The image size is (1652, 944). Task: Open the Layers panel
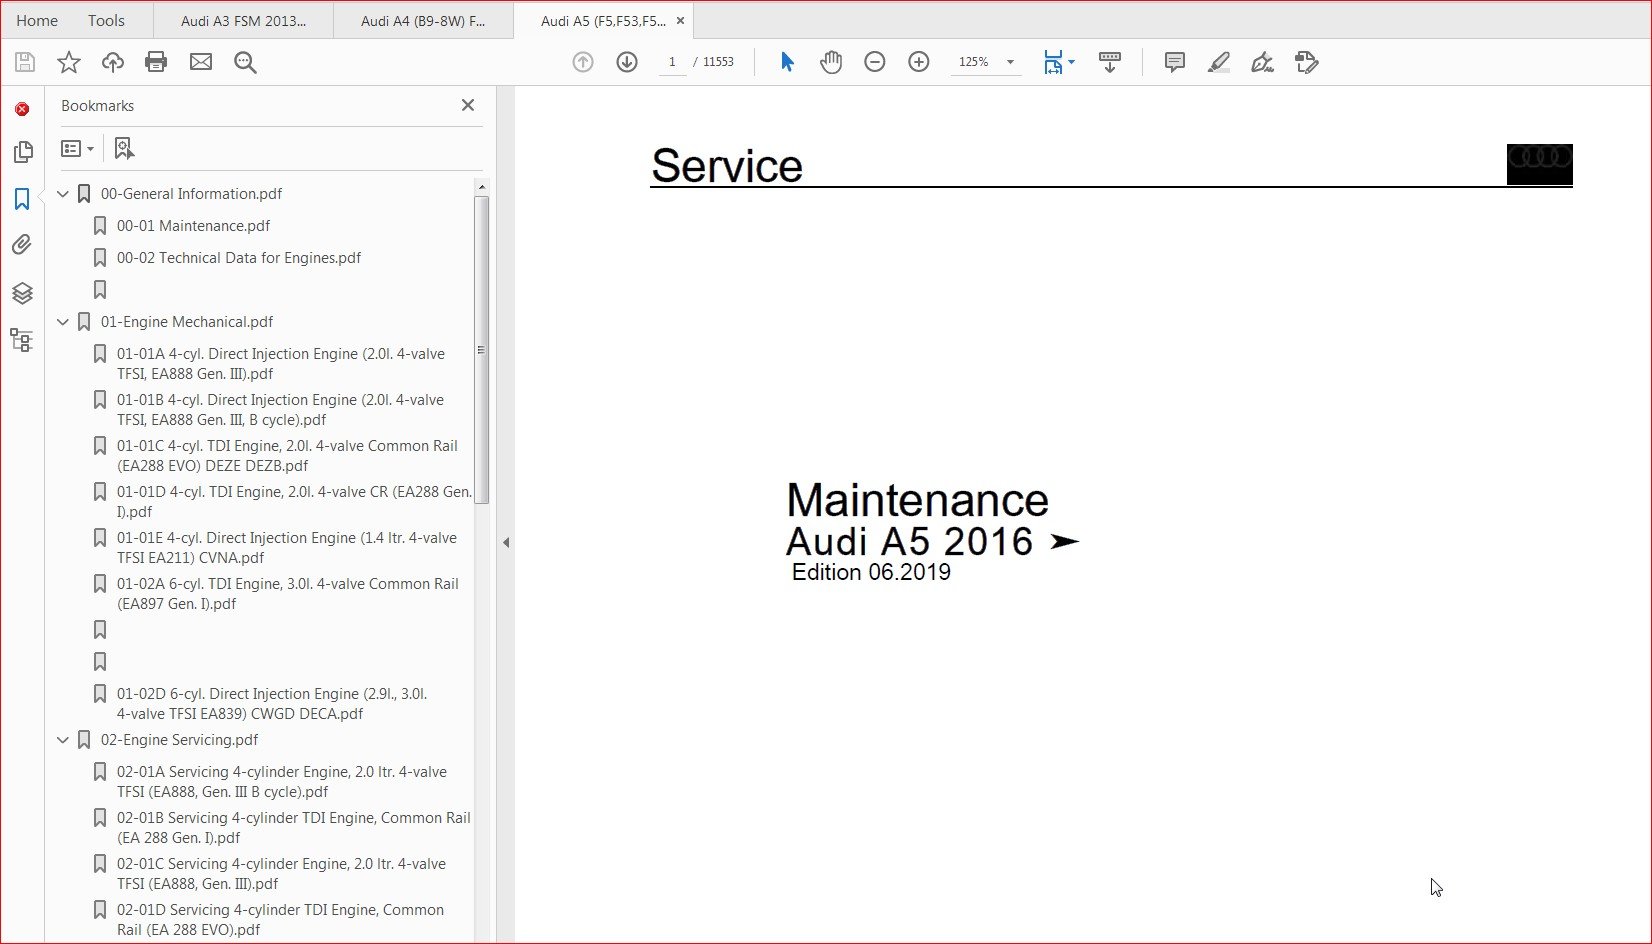pyautogui.click(x=22, y=293)
